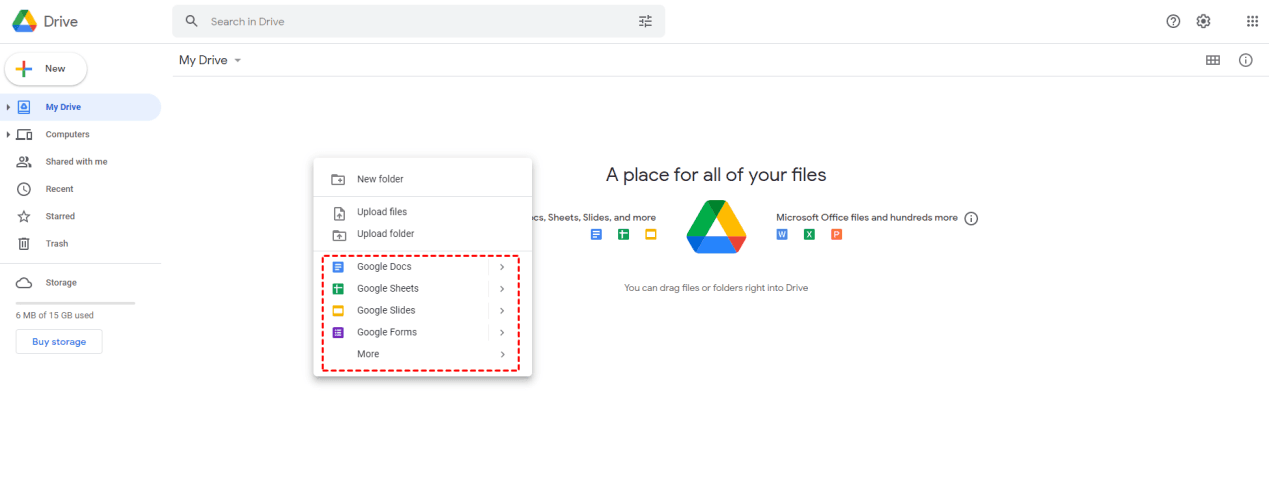Expand Google Sheets submenu arrow
This screenshot has height=500, width=1269.
click(x=502, y=289)
